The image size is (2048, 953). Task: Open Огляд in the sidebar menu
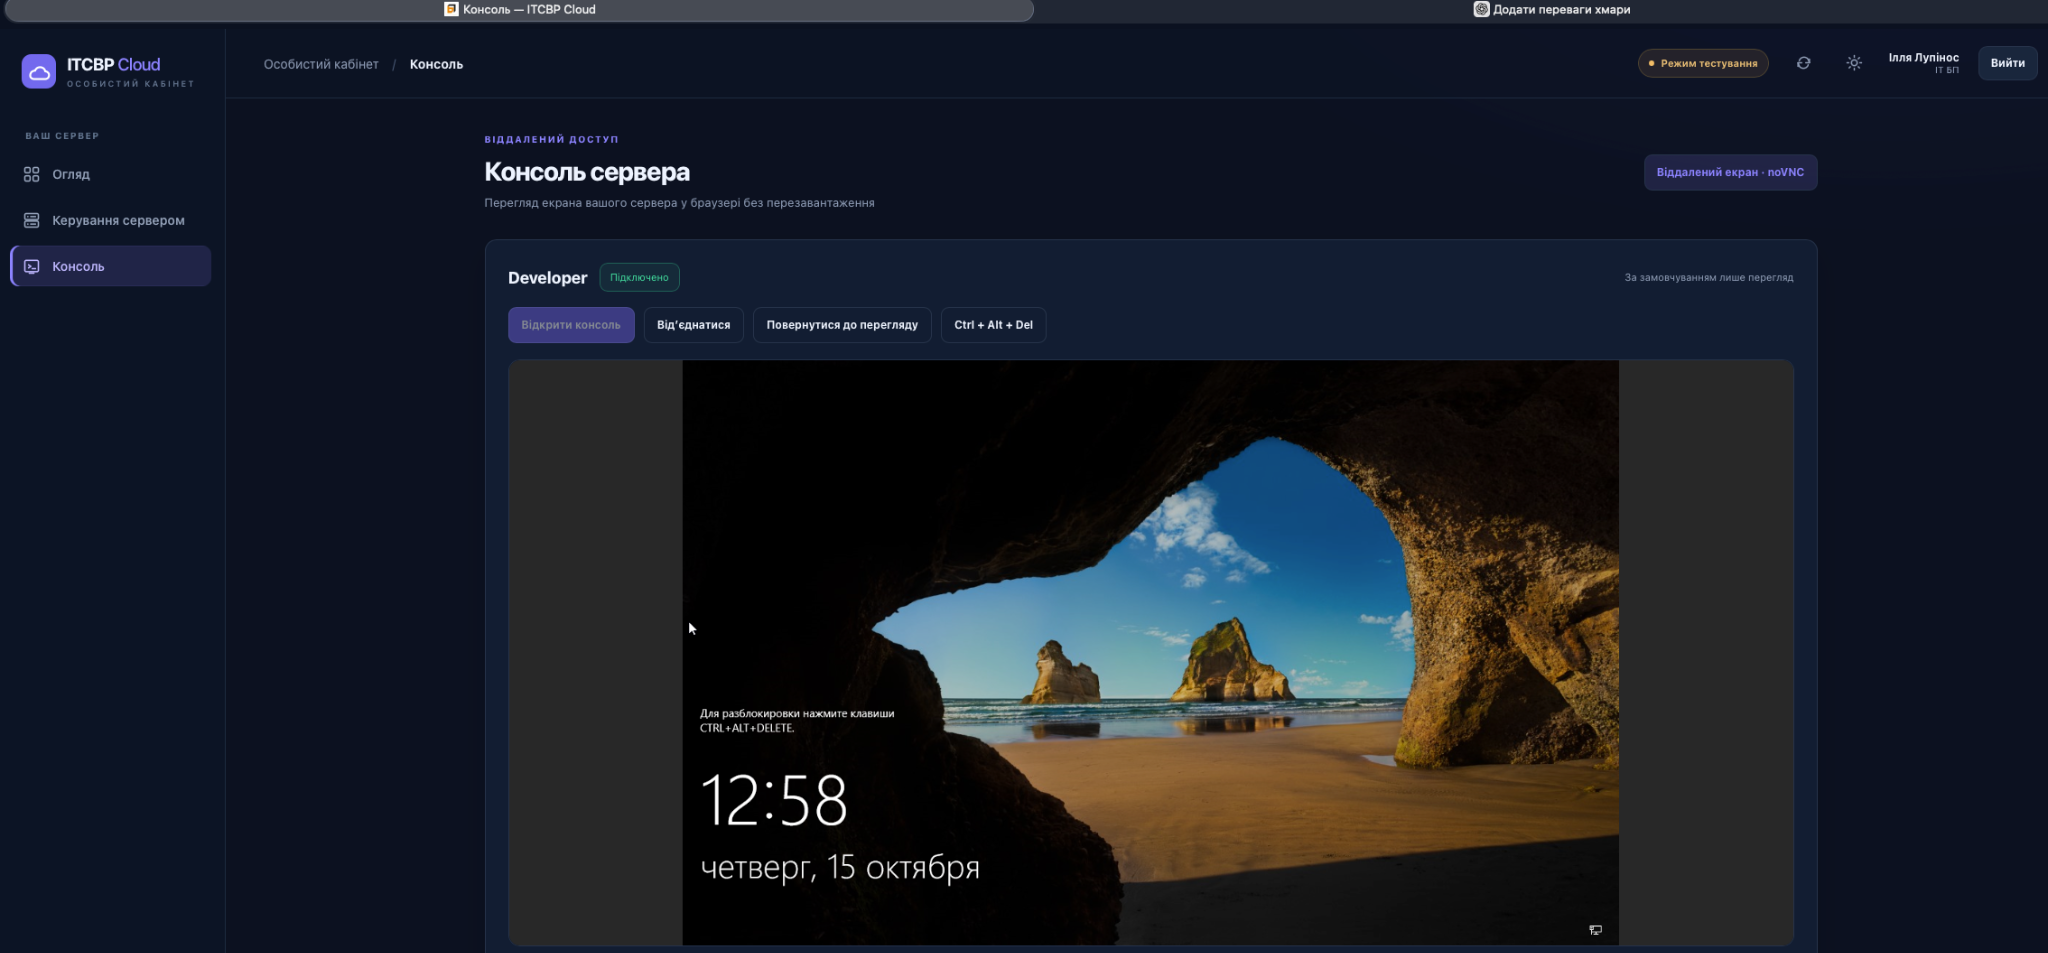(110, 174)
